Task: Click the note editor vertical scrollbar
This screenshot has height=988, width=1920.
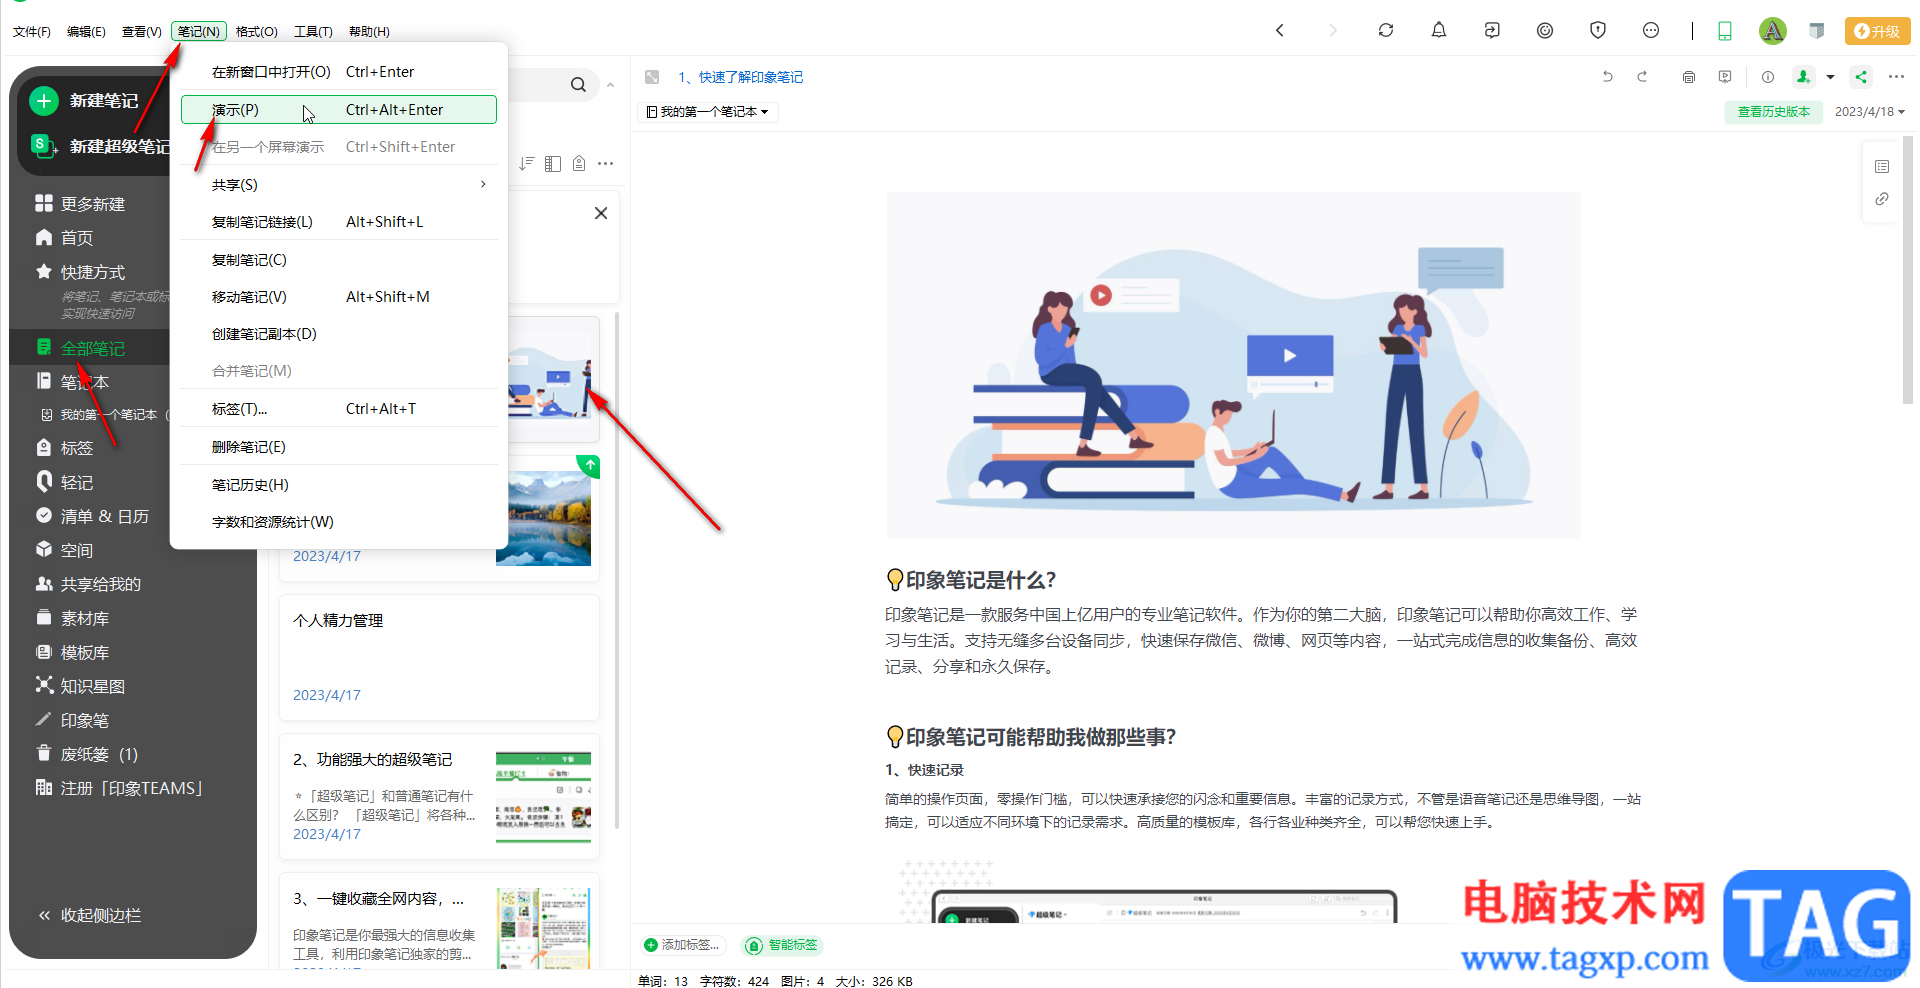Action: point(1906,270)
